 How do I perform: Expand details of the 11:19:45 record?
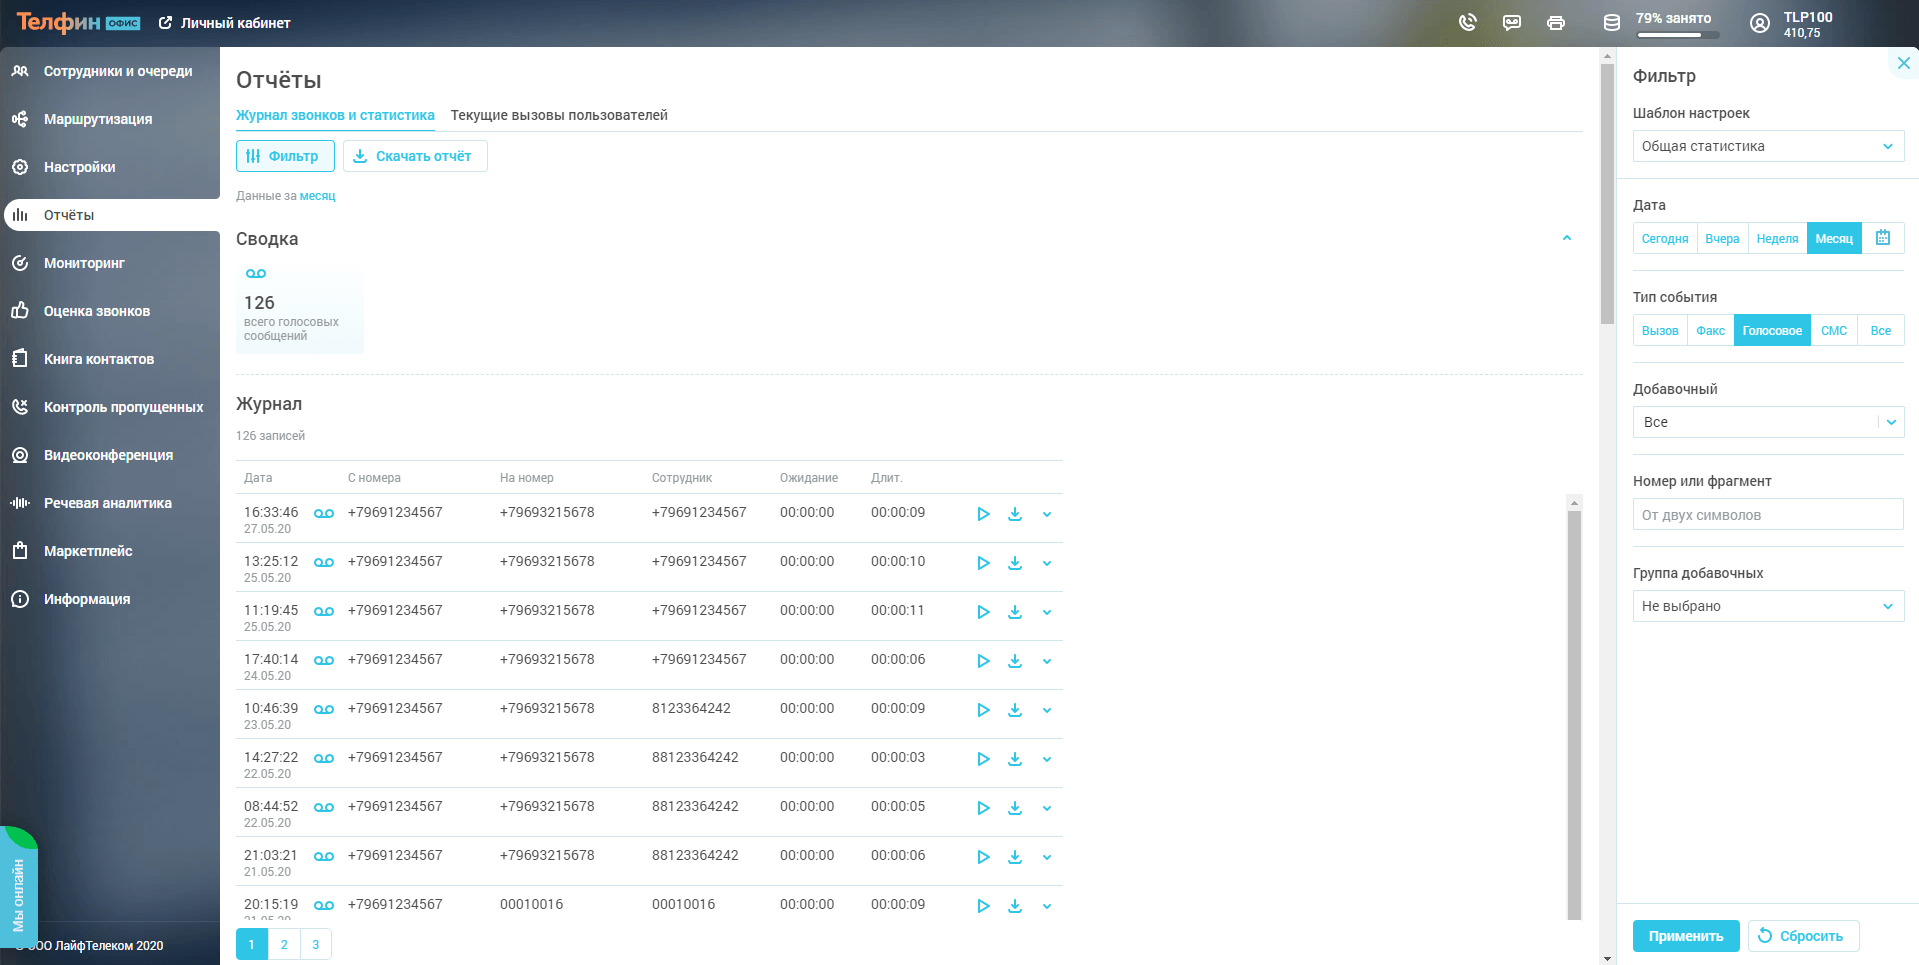[x=1046, y=612]
